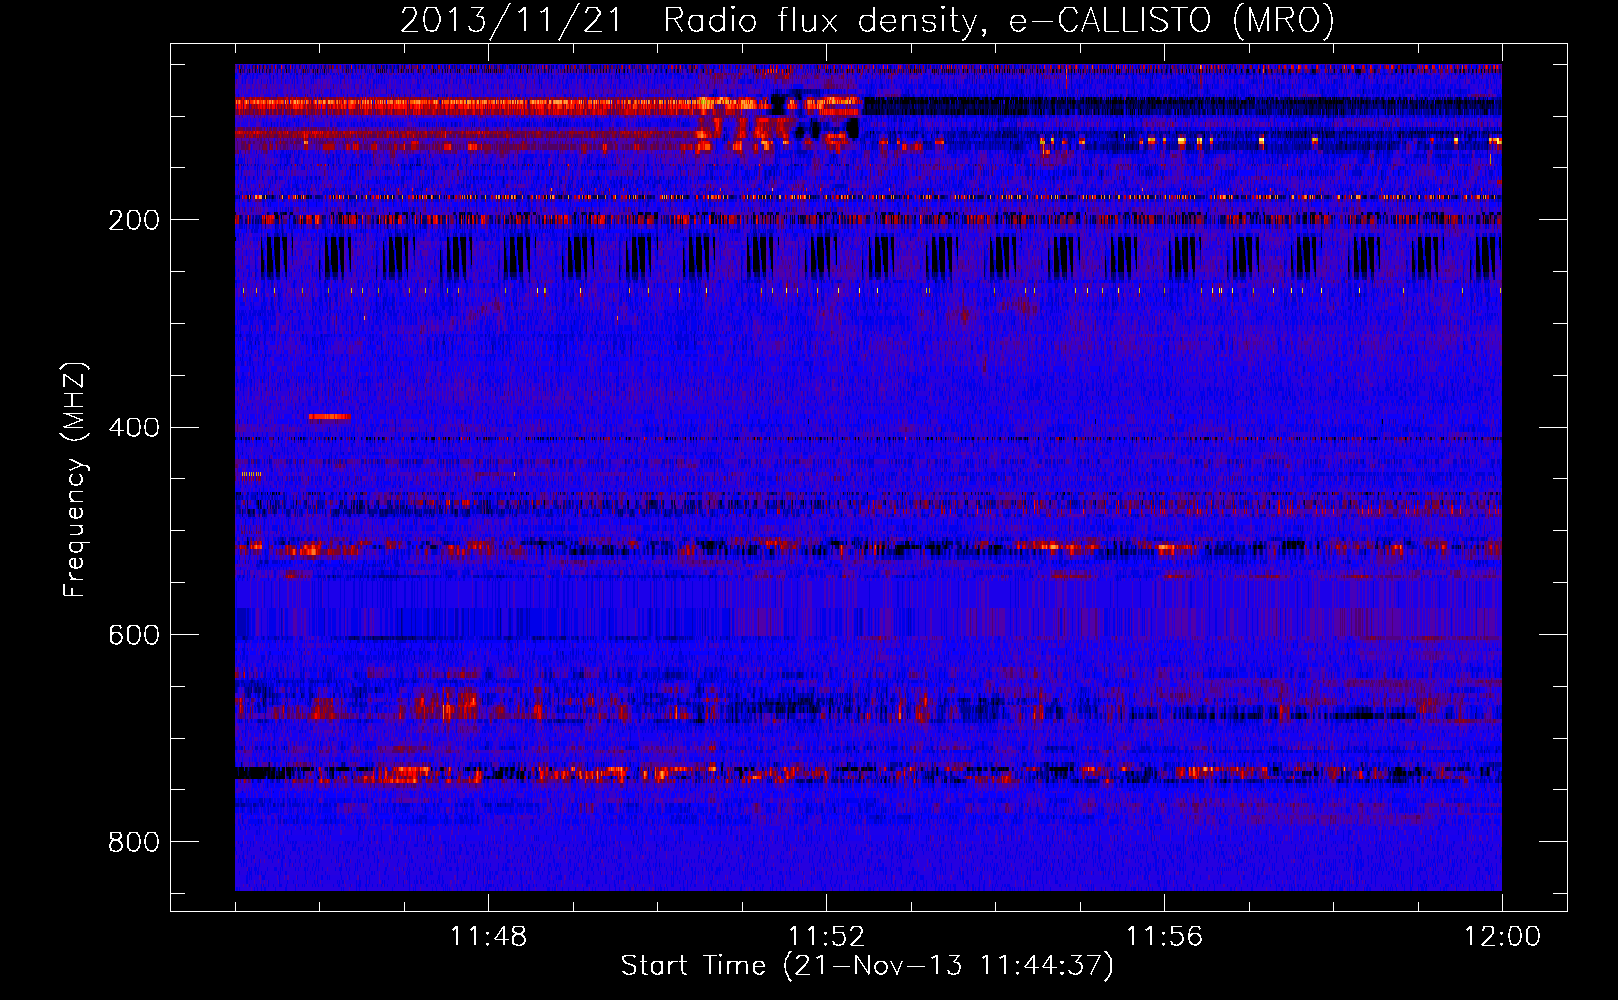Click the plot title "2013/11/21 Radio flux density, e-CALLISTO (MRO)"
The image size is (1618, 1000).
(x=867, y=21)
